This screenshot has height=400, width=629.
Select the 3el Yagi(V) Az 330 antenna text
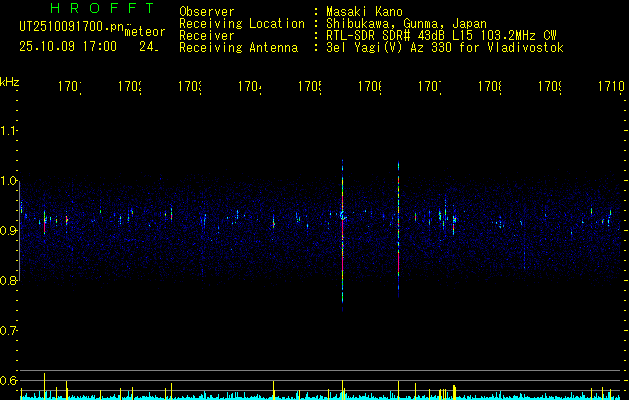445,48
